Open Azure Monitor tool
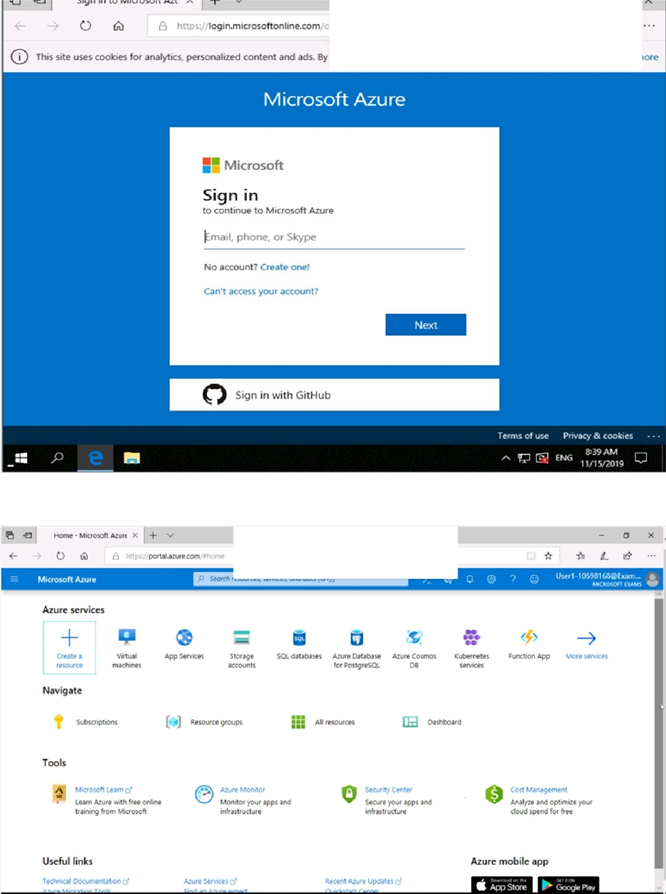666x894 pixels. tap(242, 790)
